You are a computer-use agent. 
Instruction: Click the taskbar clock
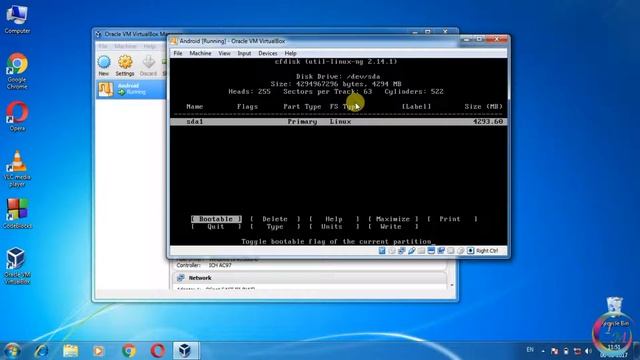click(614, 351)
